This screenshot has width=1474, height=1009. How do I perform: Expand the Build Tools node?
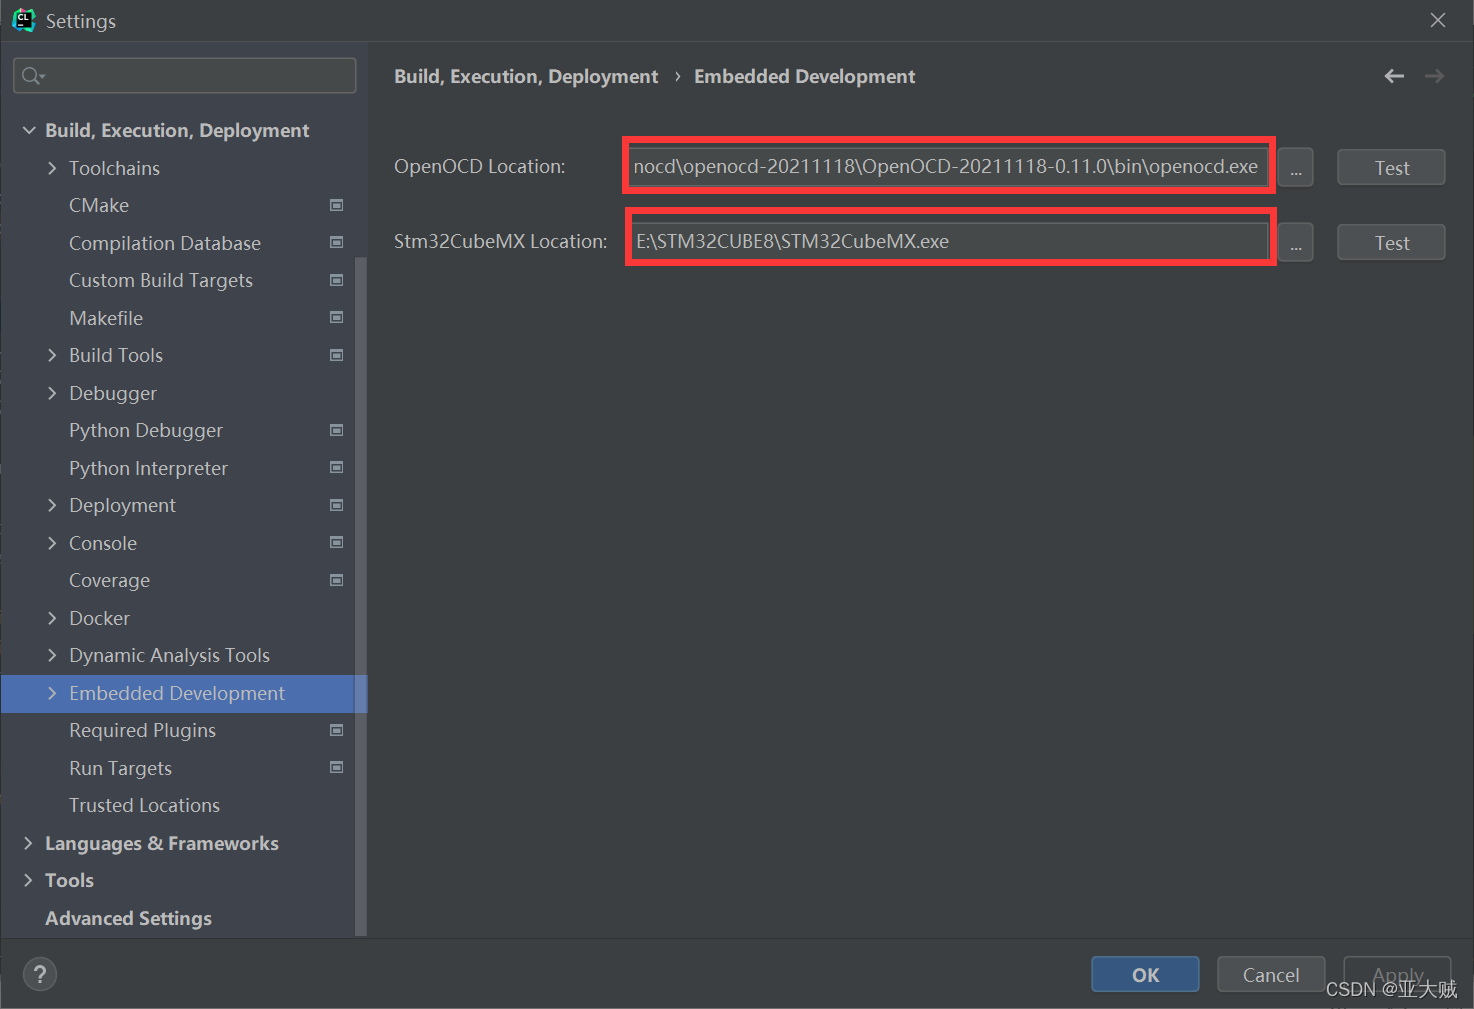[52, 355]
